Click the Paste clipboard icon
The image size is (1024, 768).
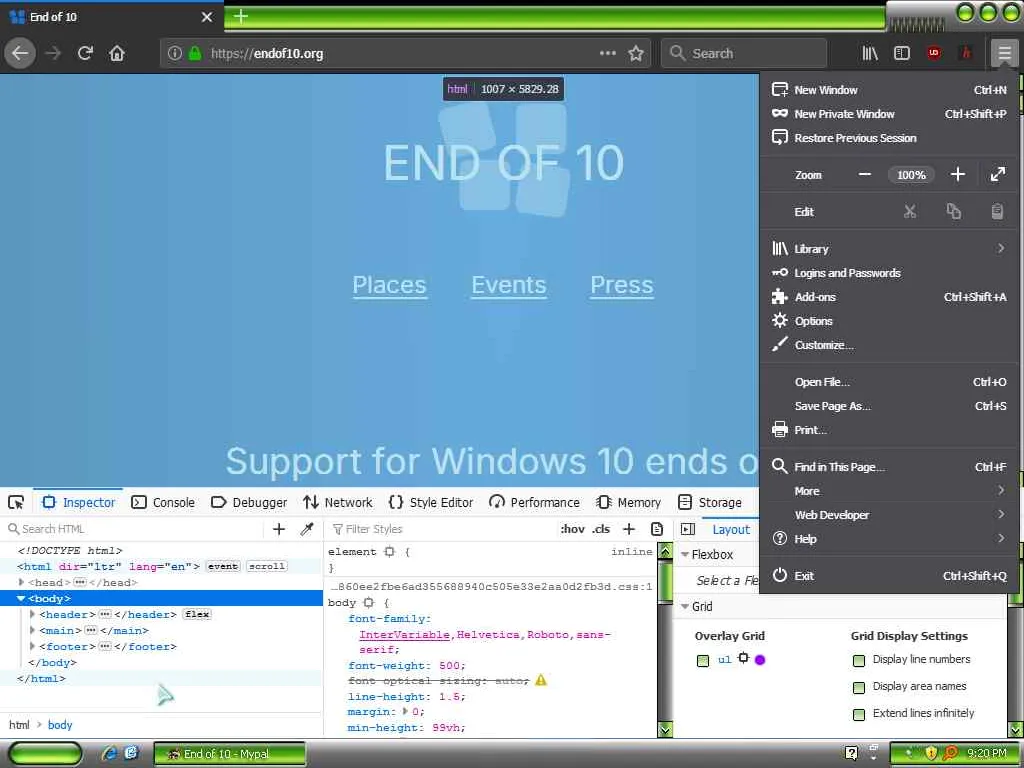click(997, 212)
